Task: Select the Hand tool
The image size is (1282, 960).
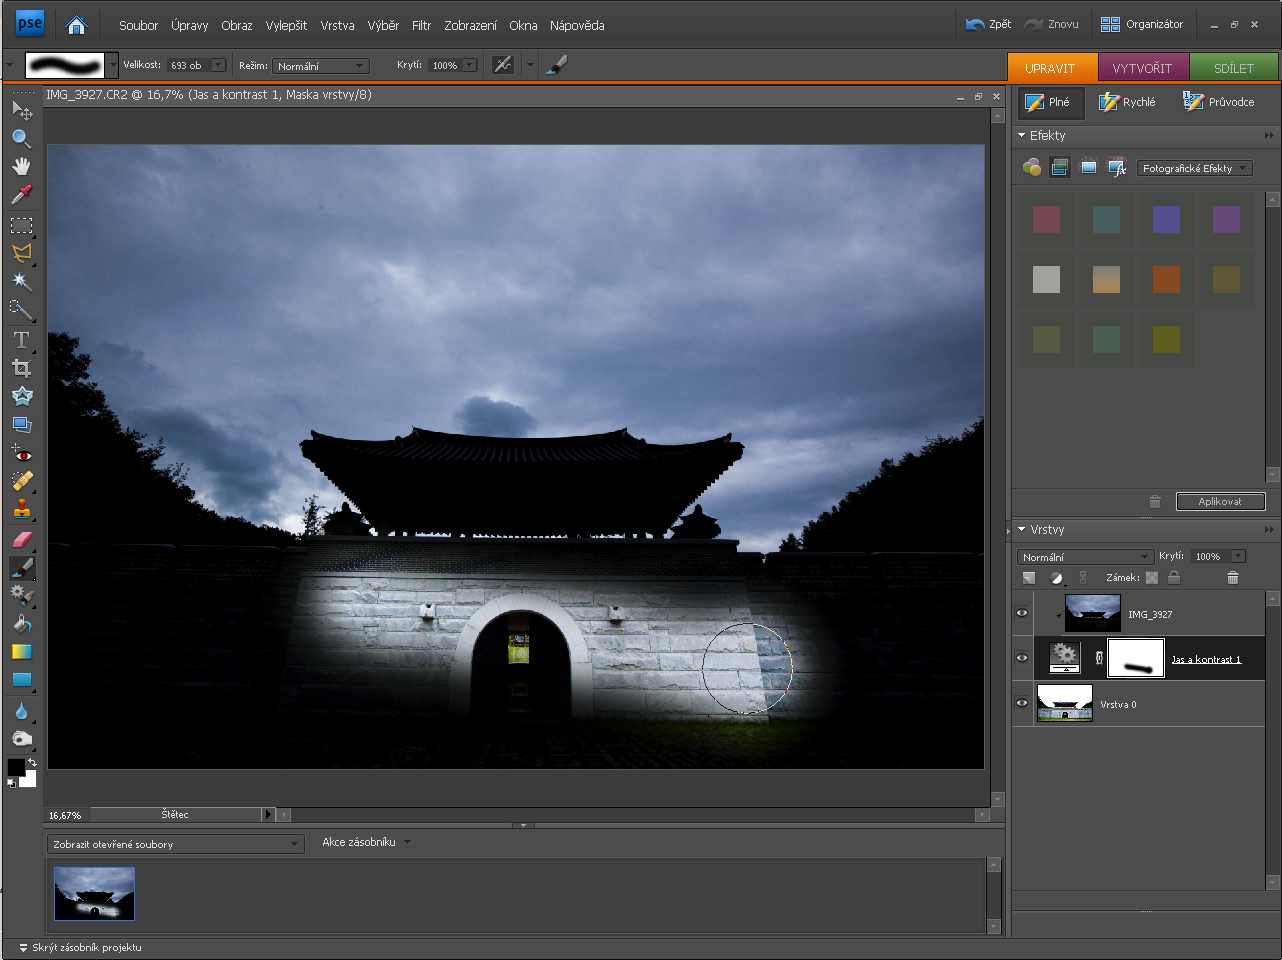Action: (x=21, y=166)
